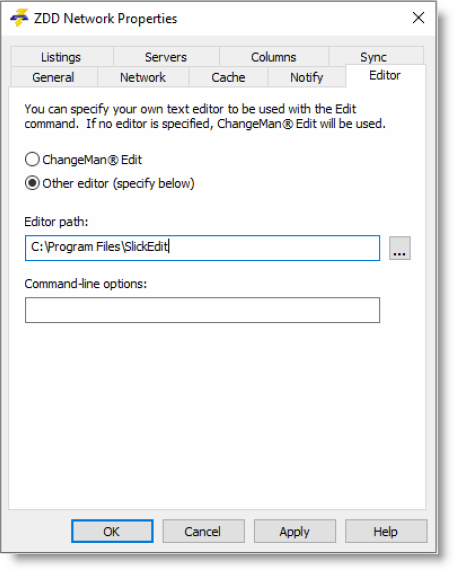This screenshot has width=454, height=570.
Task: Open the General tab
Action: [x=53, y=77]
